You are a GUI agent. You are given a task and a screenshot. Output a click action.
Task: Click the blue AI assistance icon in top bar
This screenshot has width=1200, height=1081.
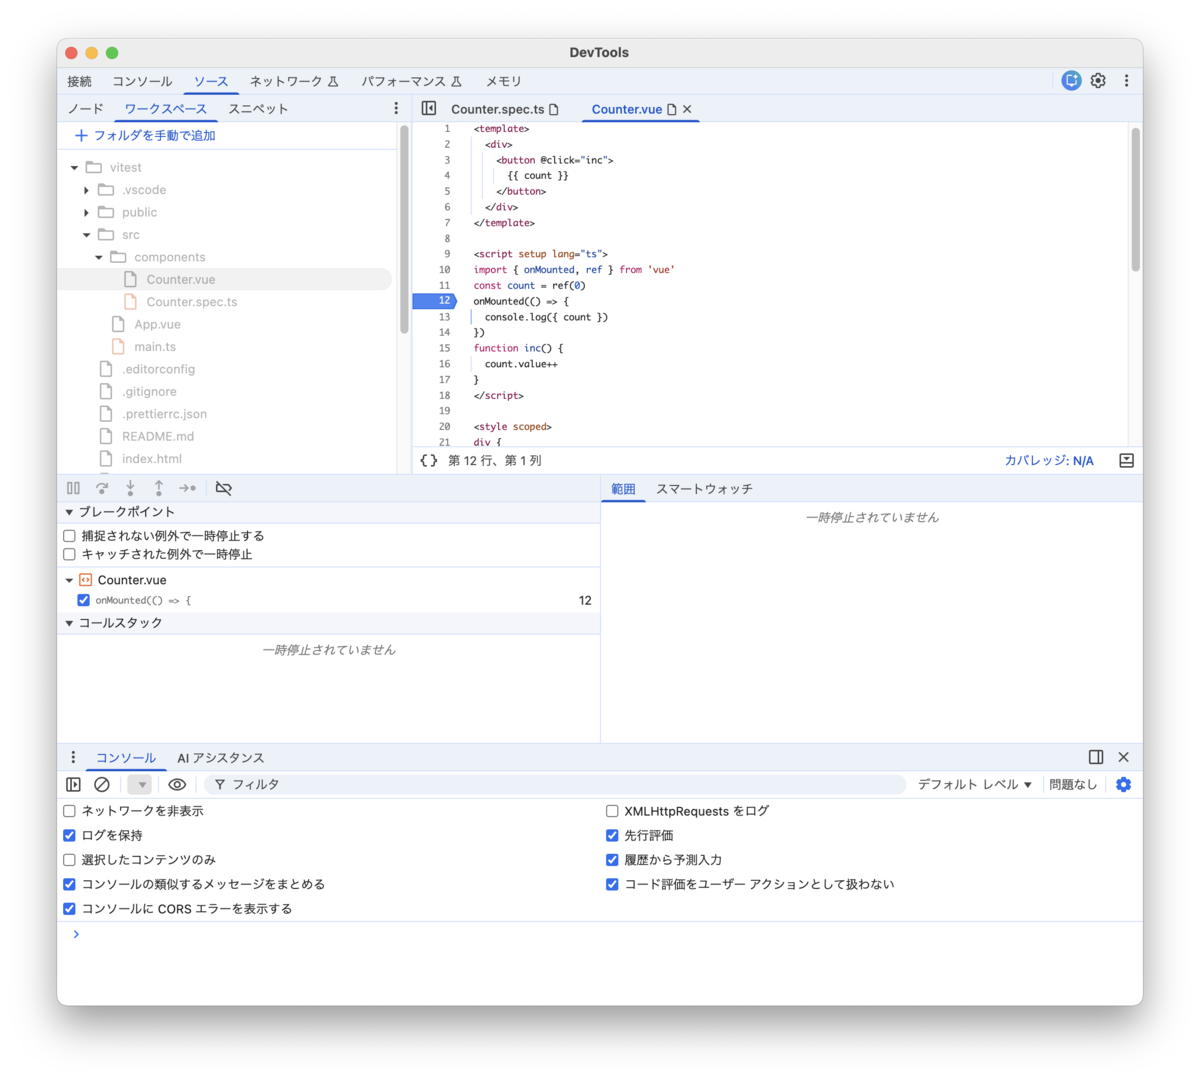coord(1071,81)
